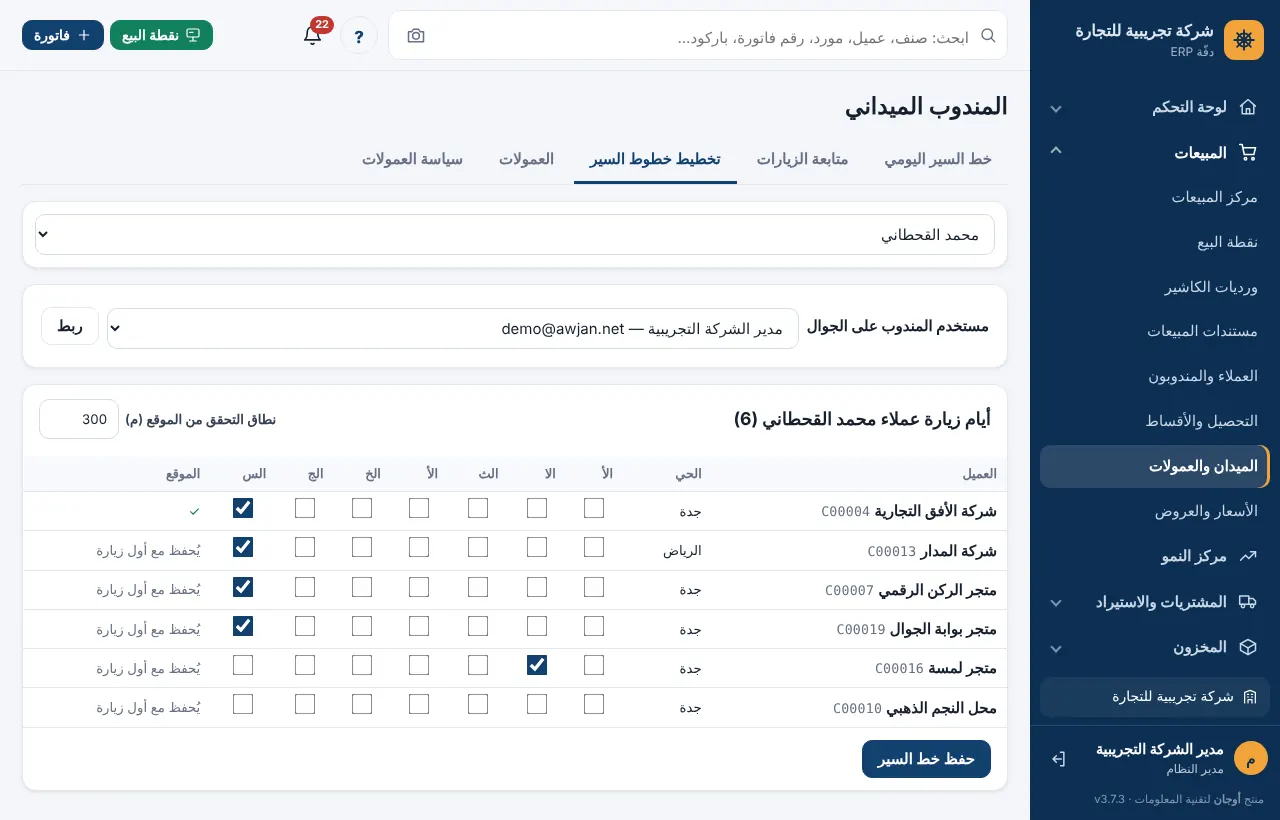Switch to the العمولات tab
This screenshot has width=1280, height=820.
click(527, 160)
